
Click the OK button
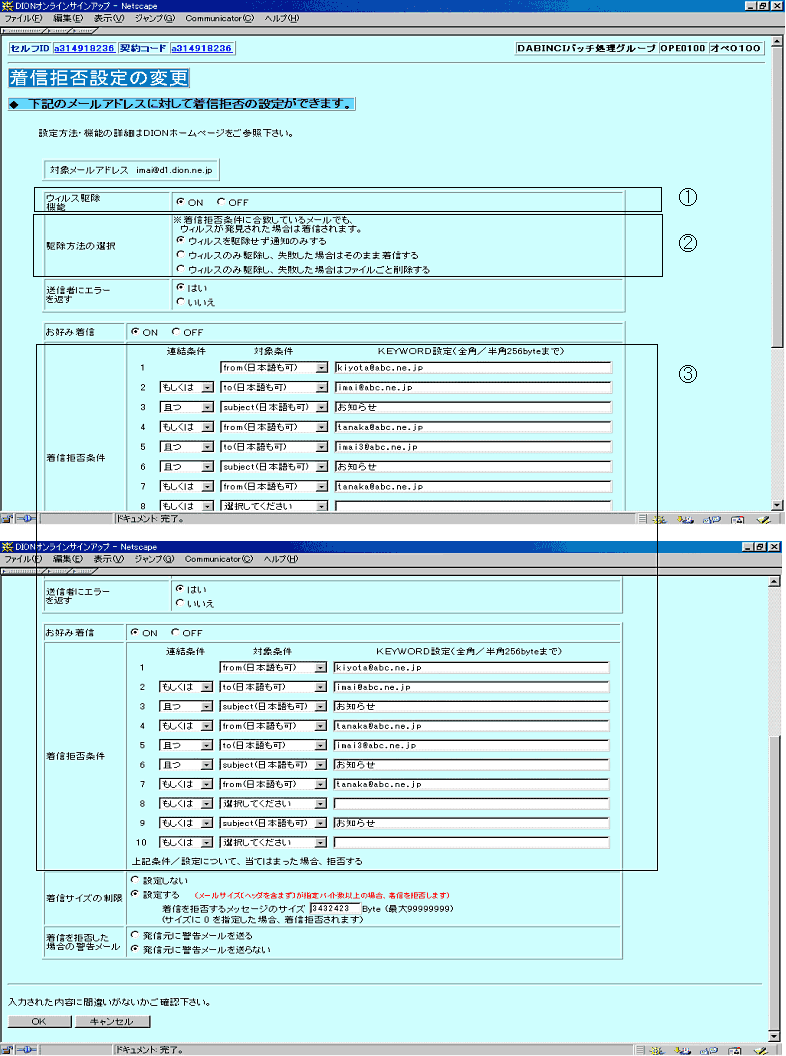(39, 1021)
